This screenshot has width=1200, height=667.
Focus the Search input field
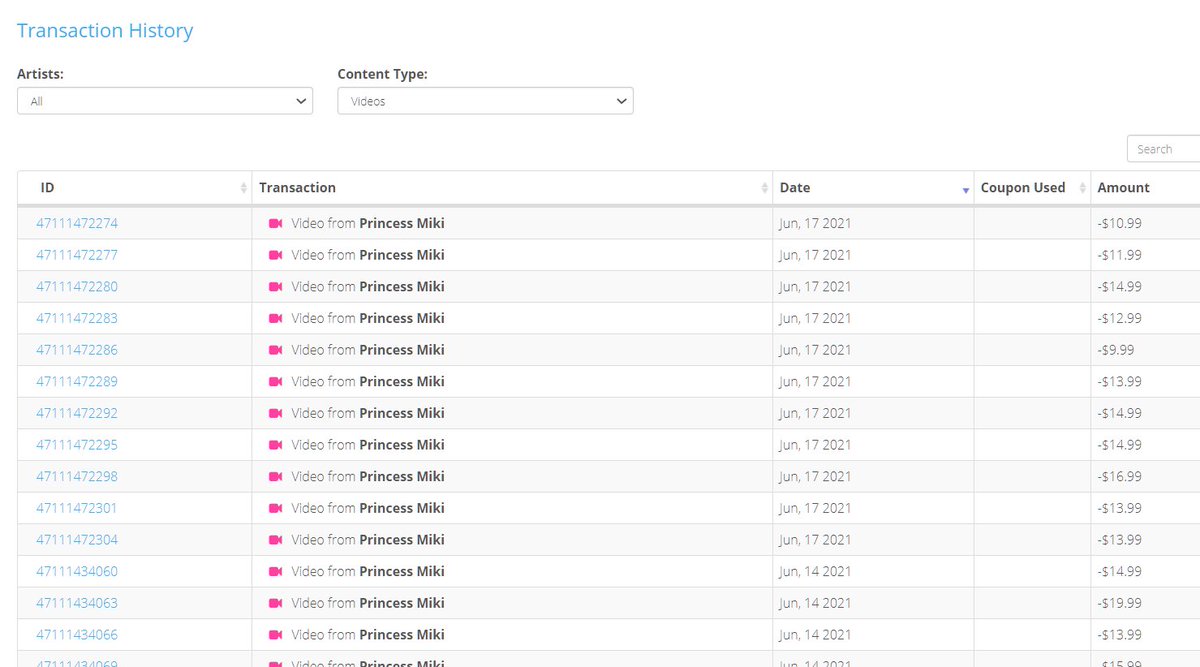1163,149
